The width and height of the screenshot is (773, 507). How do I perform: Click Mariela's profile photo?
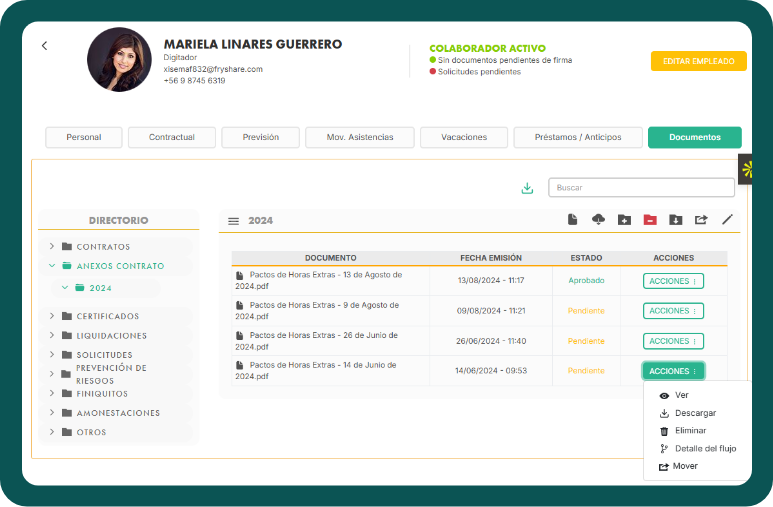[120, 60]
